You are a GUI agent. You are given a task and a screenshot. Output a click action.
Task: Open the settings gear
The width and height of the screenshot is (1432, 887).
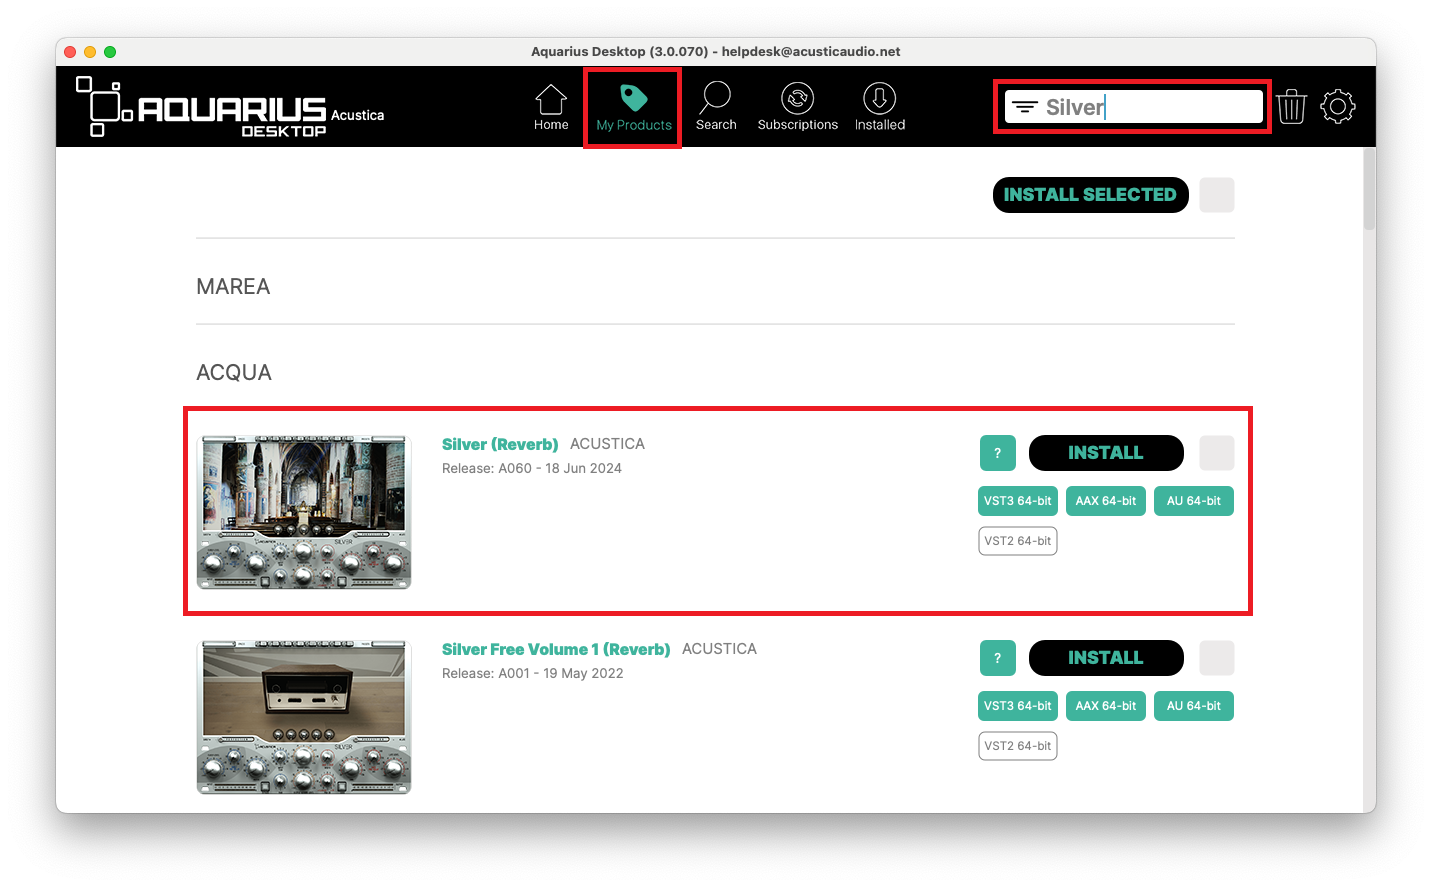[1338, 106]
